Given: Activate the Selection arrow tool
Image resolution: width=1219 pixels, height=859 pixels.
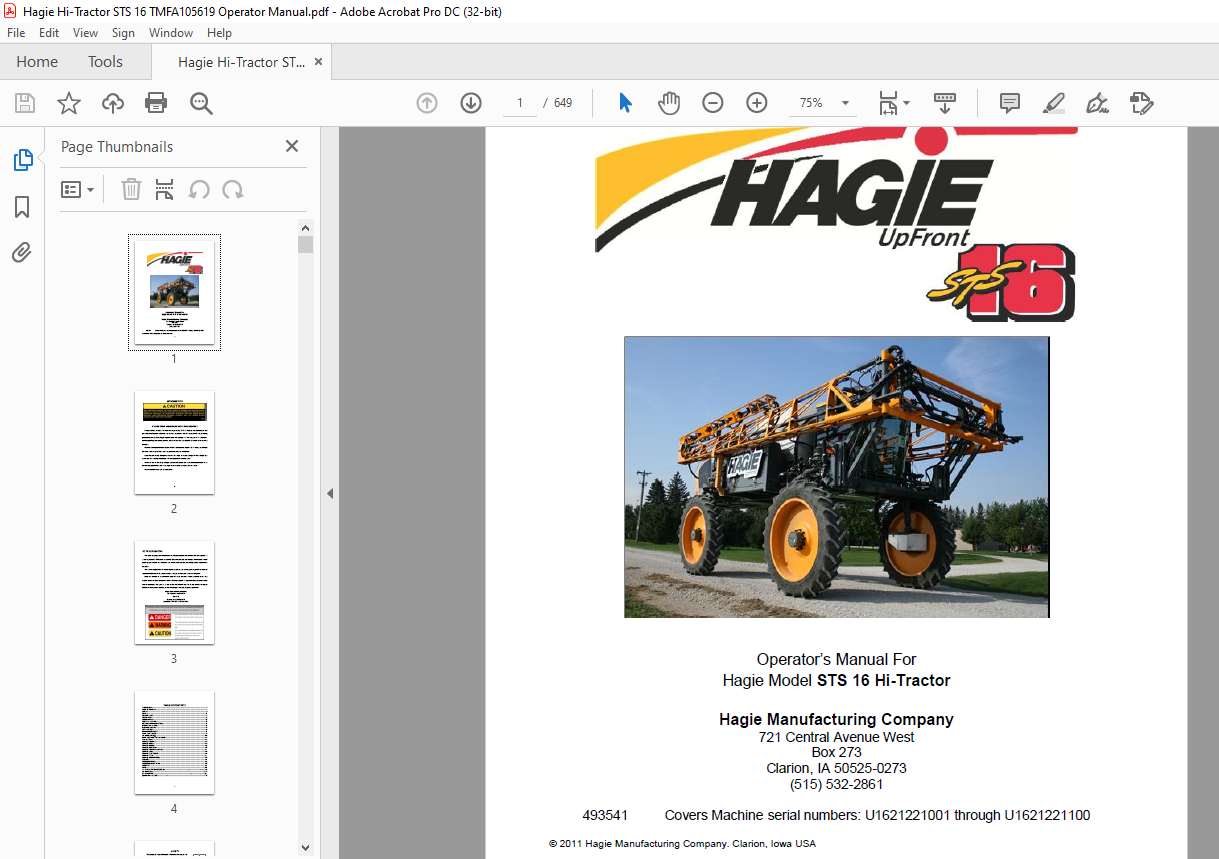Looking at the screenshot, I should coord(626,103).
